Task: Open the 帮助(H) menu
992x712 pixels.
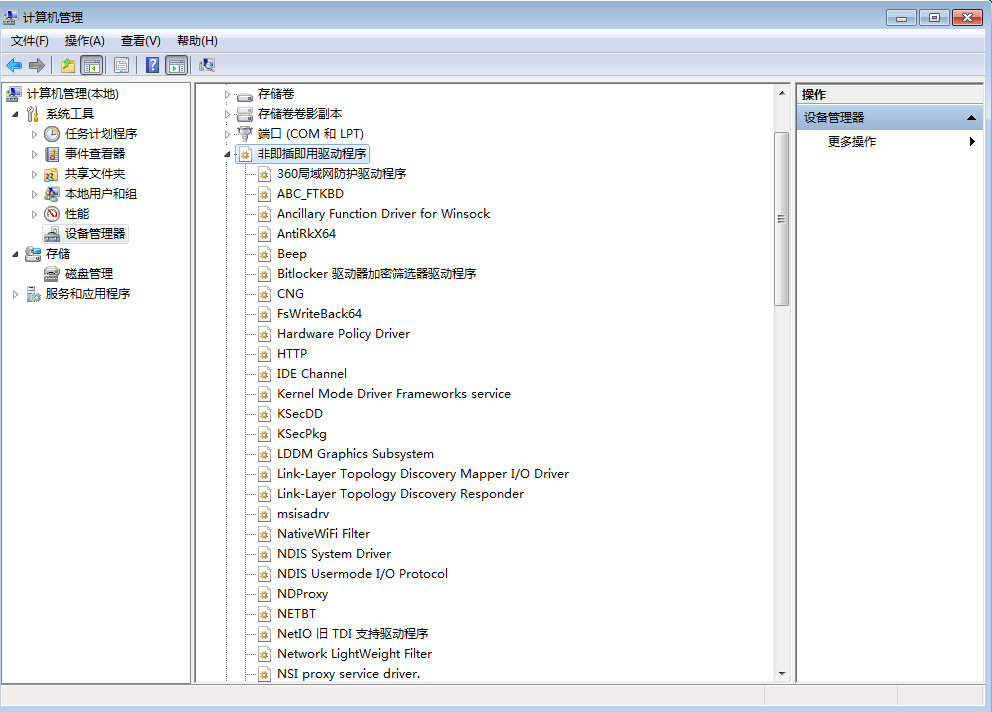Action: pyautogui.click(x=197, y=41)
